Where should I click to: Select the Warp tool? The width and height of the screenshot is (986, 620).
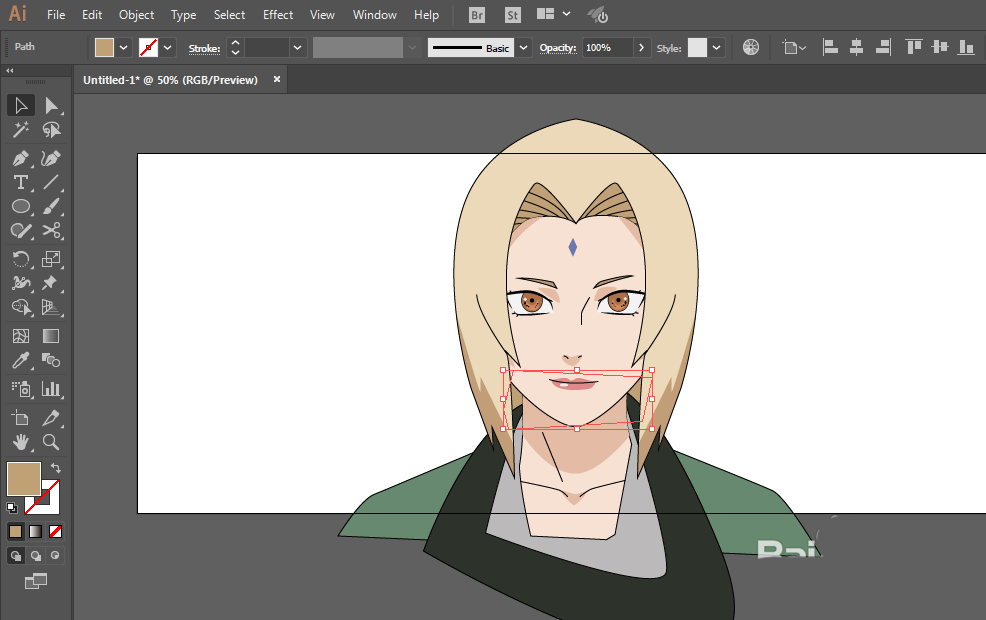[21, 283]
